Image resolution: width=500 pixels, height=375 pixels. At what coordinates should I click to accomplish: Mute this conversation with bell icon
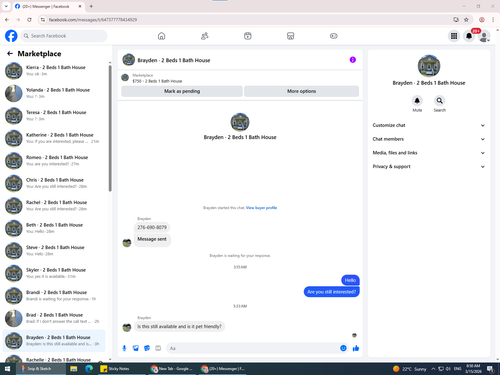click(417, 100)
